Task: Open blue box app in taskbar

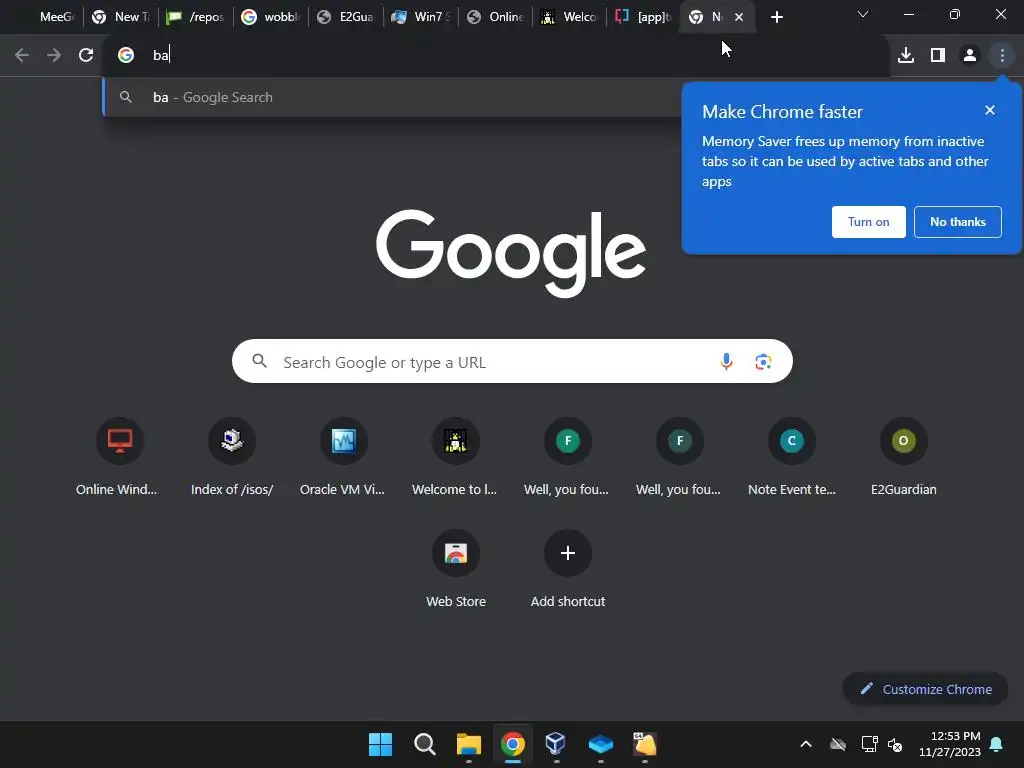Action: [x=600, y=744]
